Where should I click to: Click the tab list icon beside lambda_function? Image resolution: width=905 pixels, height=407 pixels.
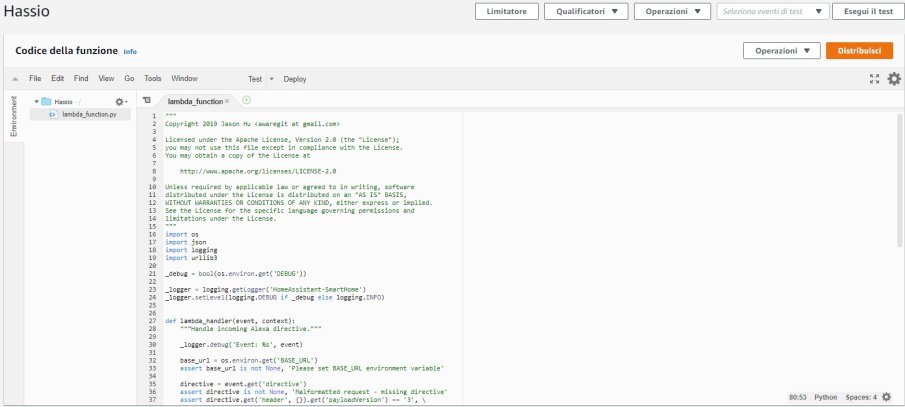tap(147, 100)
